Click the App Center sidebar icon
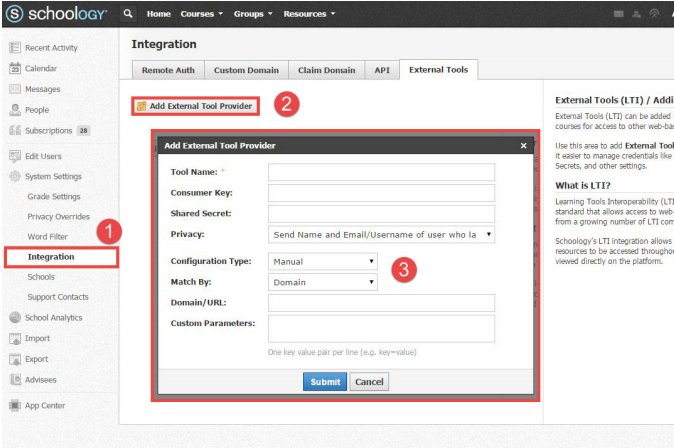 tap(15, 405)
